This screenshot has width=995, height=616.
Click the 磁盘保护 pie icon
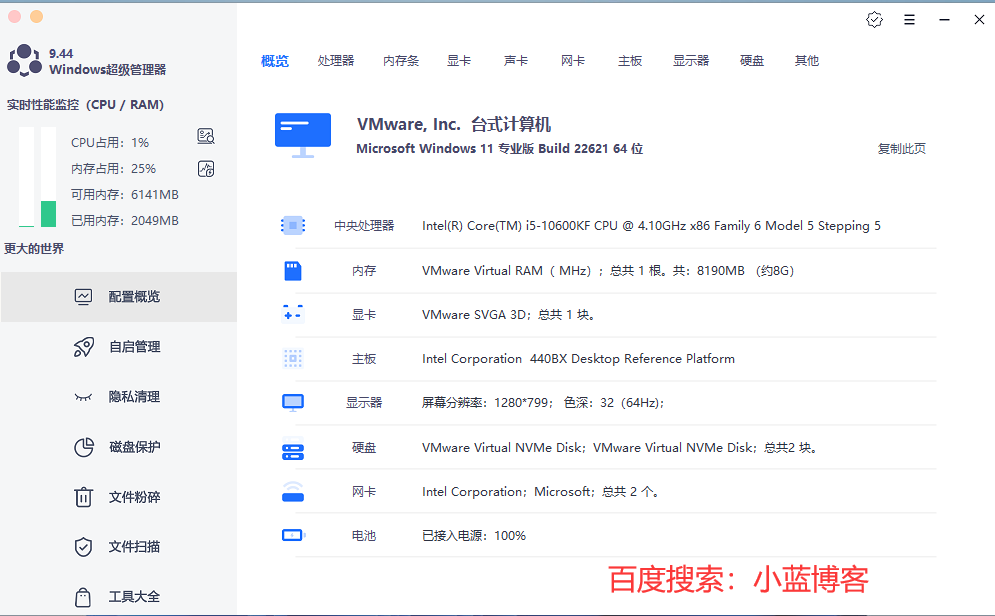(x=84, y=447)
